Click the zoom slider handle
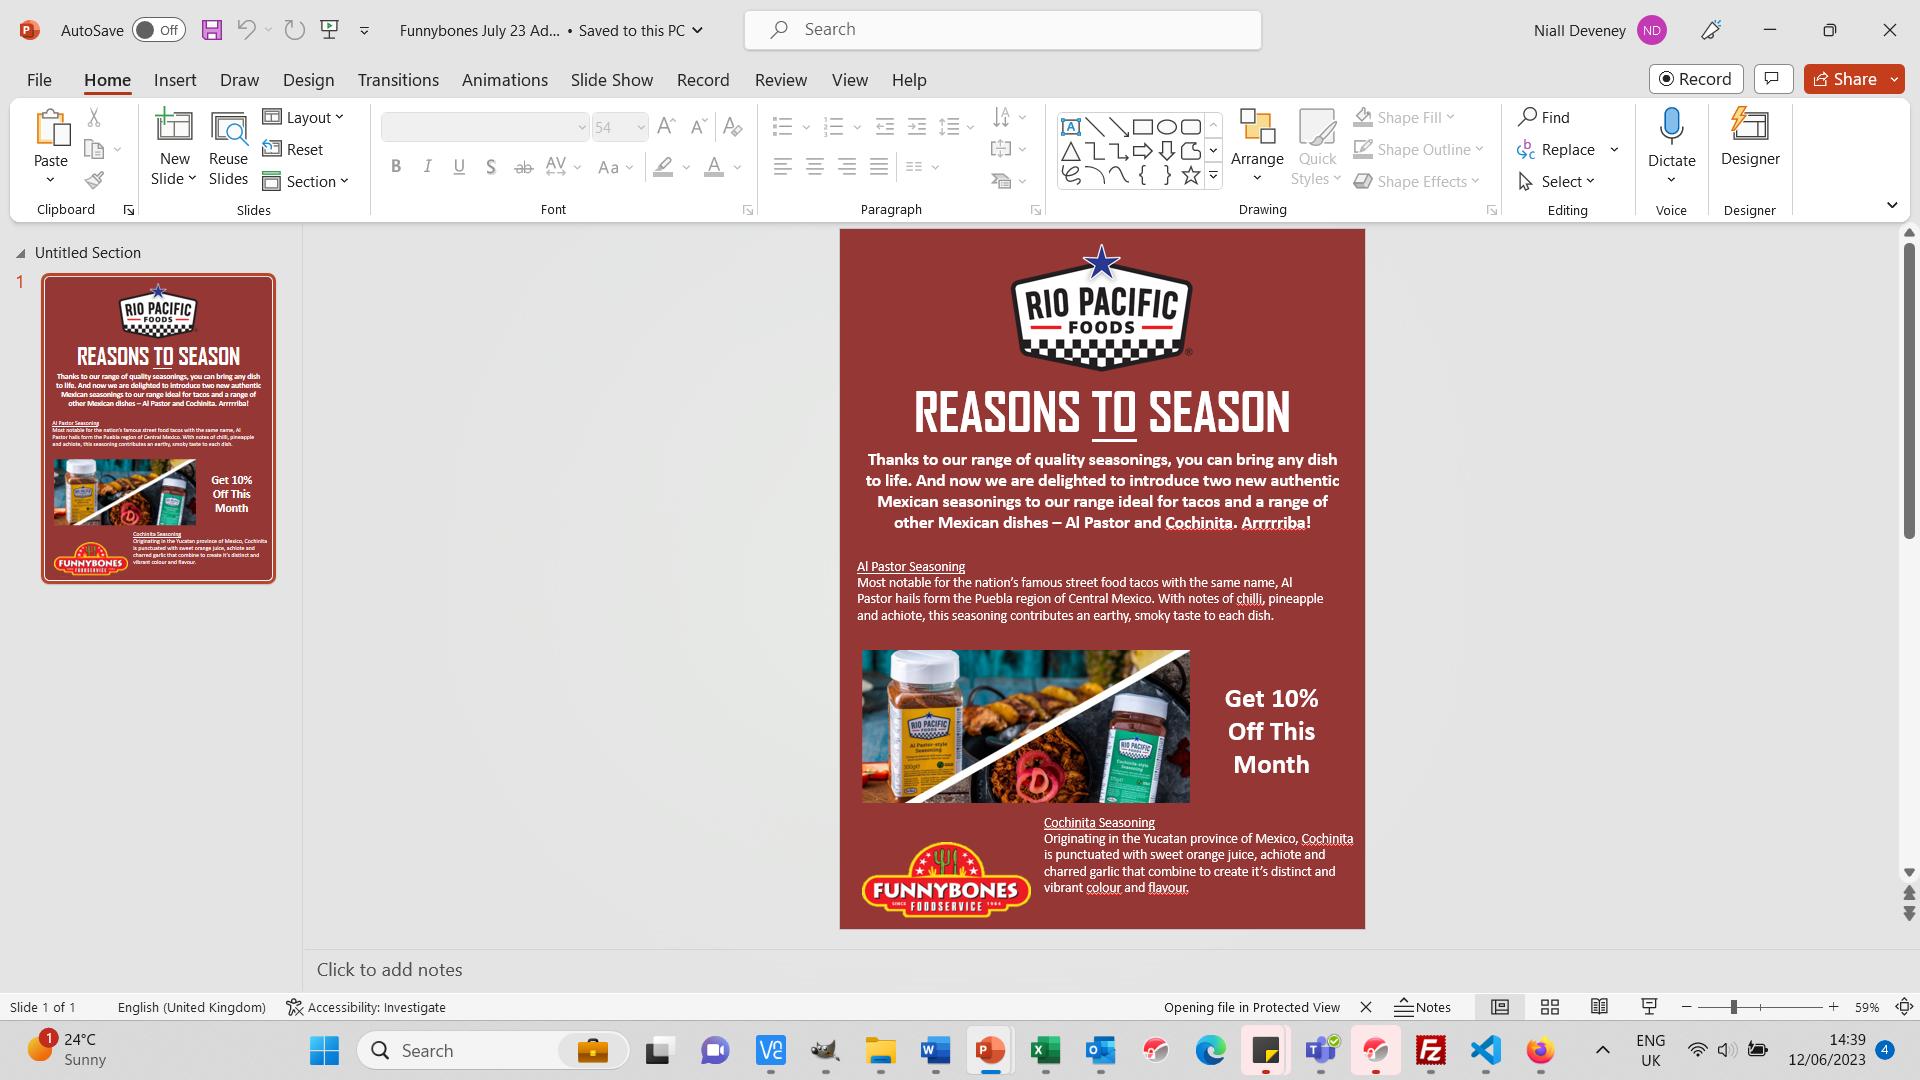 tap(1733, 1007)
